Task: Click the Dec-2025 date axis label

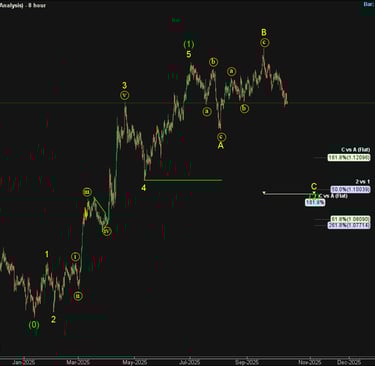Action: point(349,362)
